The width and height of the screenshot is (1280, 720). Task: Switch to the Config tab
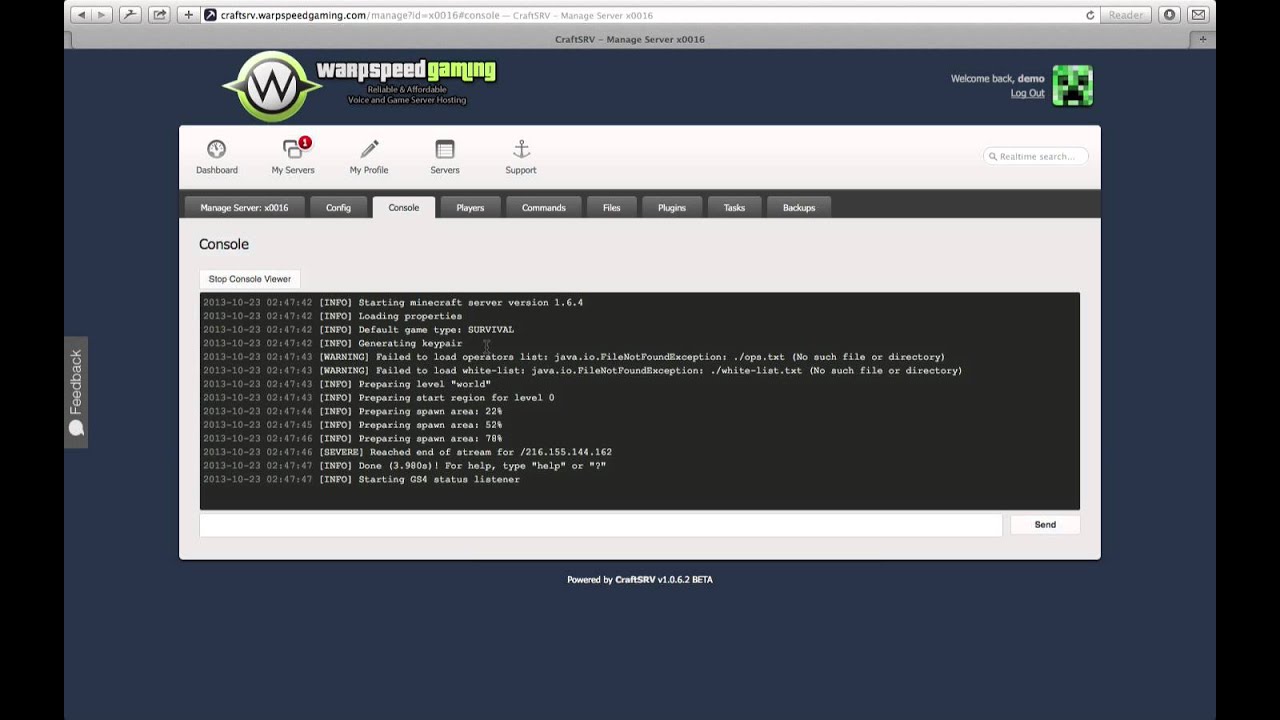click(338, 208)
